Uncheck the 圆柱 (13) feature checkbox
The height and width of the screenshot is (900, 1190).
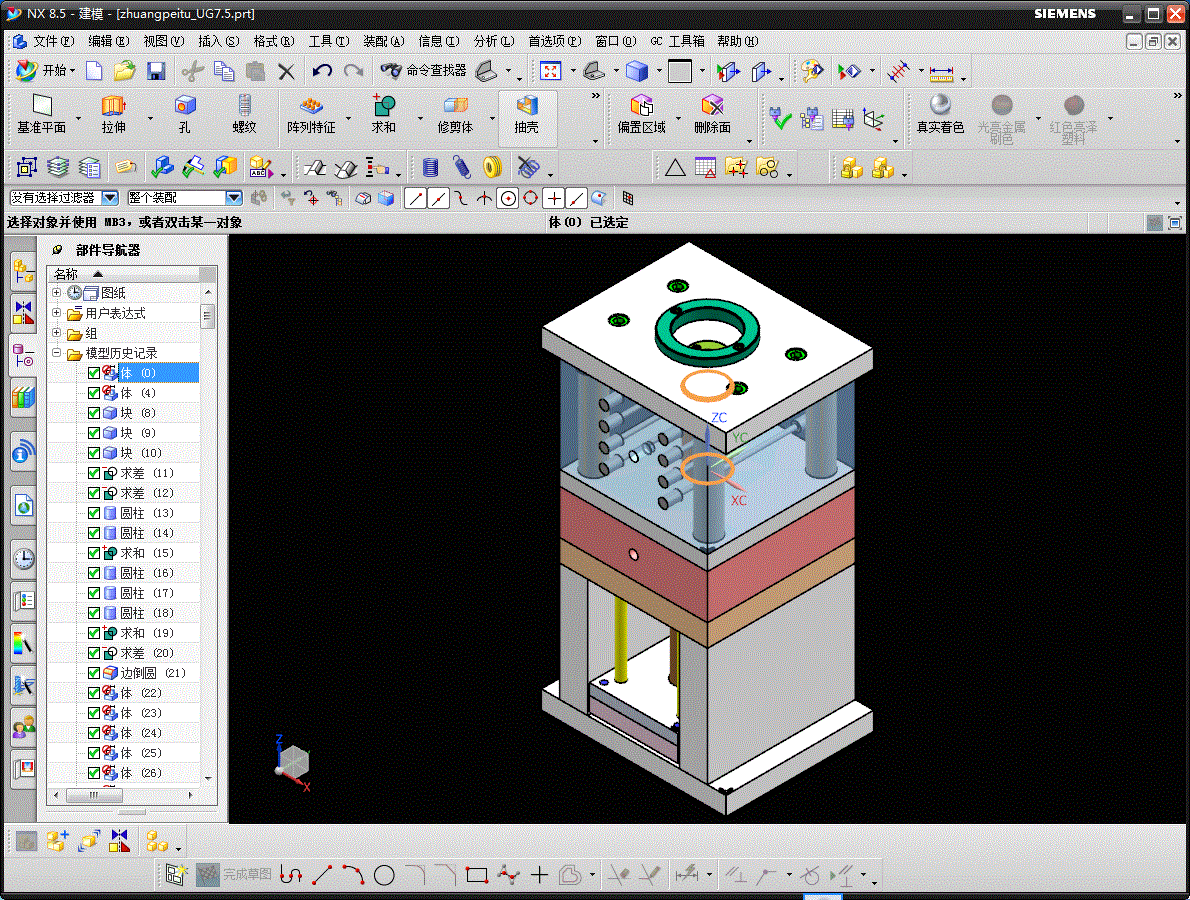tap(93, 513)
